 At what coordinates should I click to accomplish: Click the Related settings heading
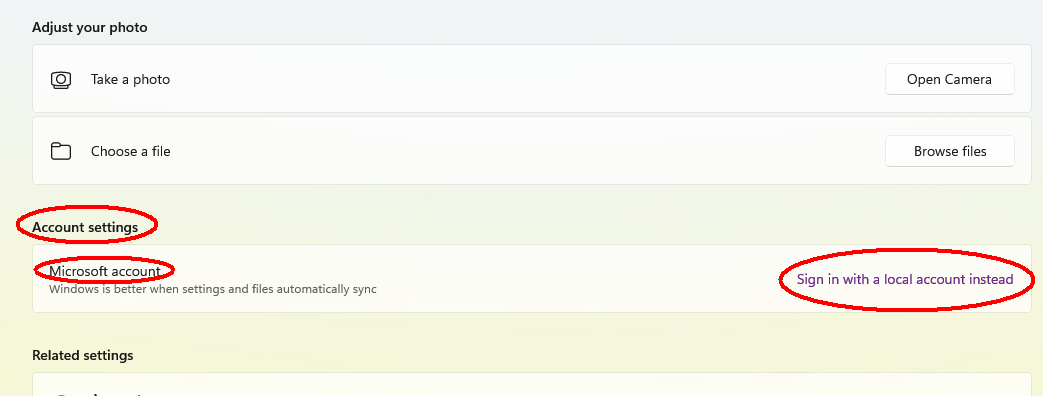[x=82, y=355]
